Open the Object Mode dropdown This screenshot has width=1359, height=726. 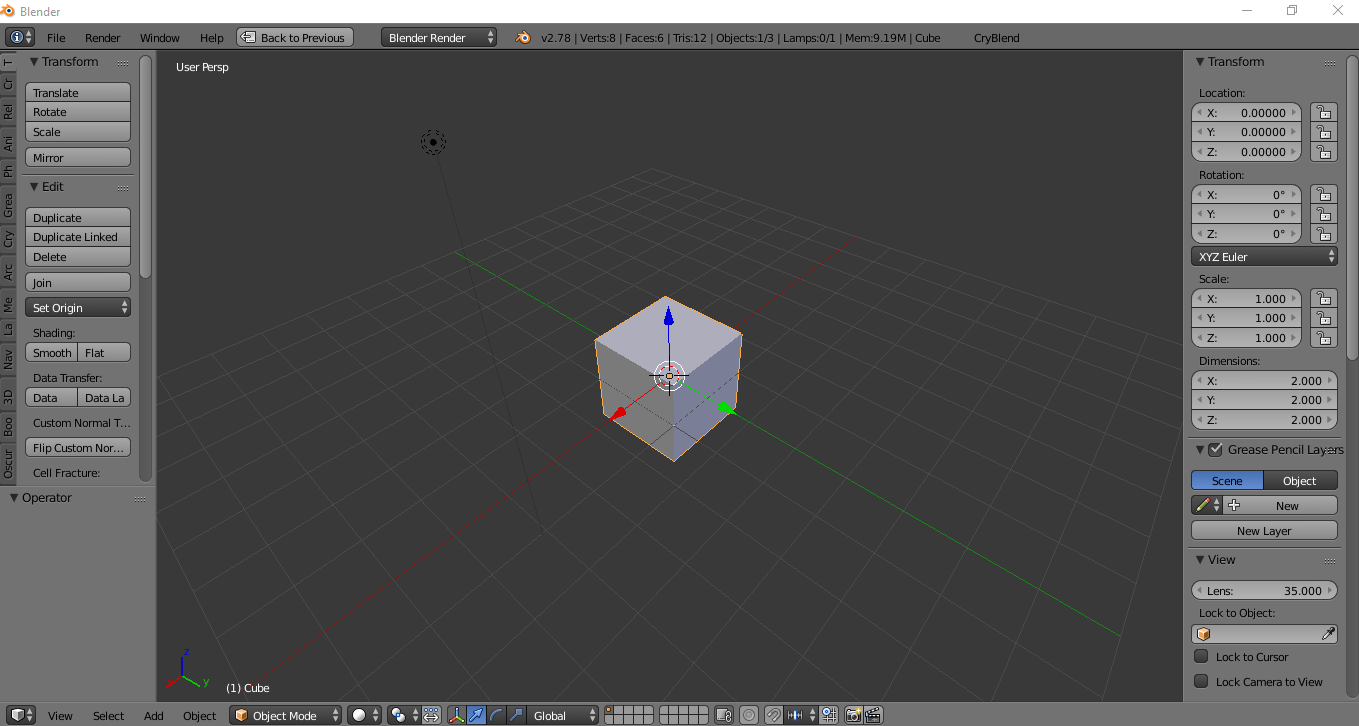pyautogui.click(x=285, y=714)
